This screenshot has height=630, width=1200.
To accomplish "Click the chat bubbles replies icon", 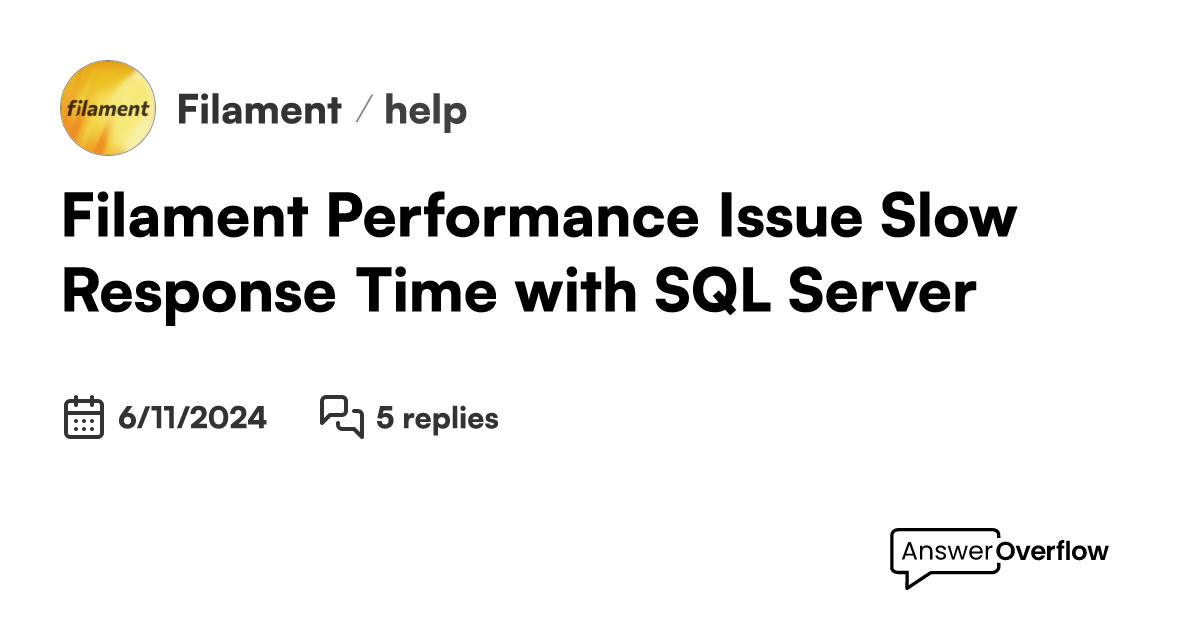I will pos(341,417).
